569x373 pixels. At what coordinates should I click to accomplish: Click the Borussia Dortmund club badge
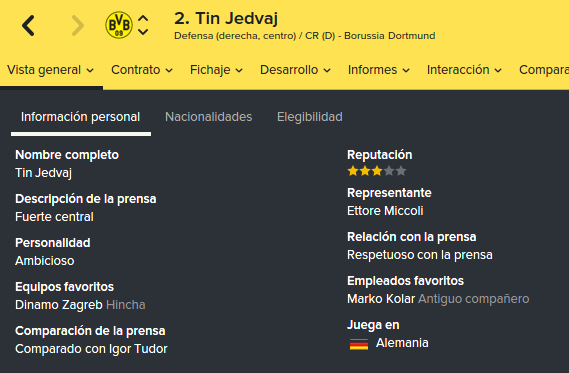click(x=119, y=25)
